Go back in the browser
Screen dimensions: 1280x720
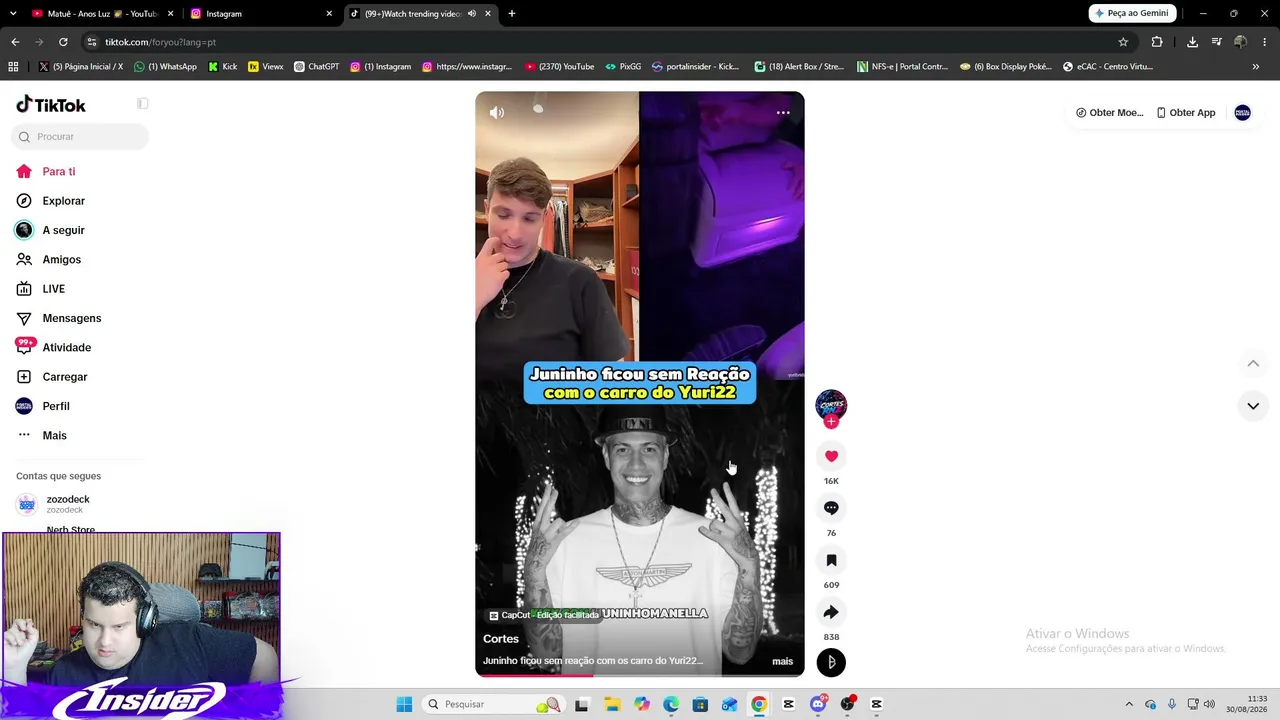pos(15,42)
